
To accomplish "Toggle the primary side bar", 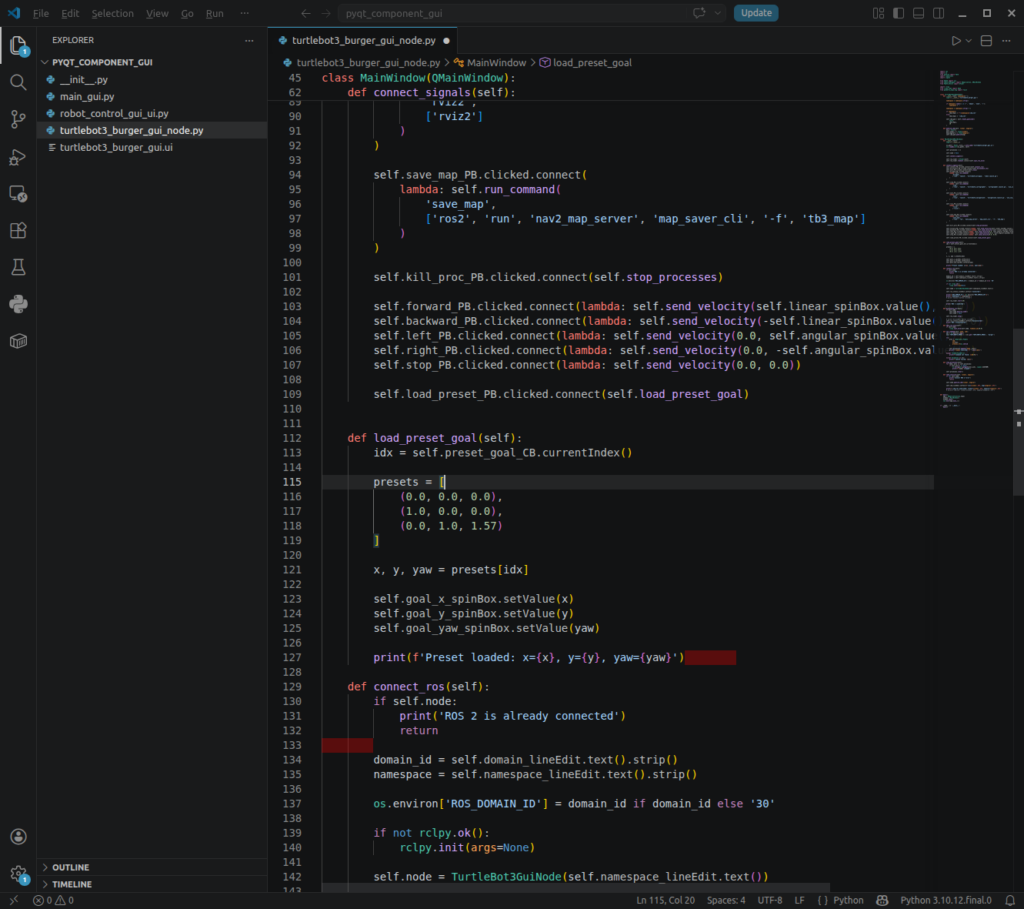I will 899,13.
